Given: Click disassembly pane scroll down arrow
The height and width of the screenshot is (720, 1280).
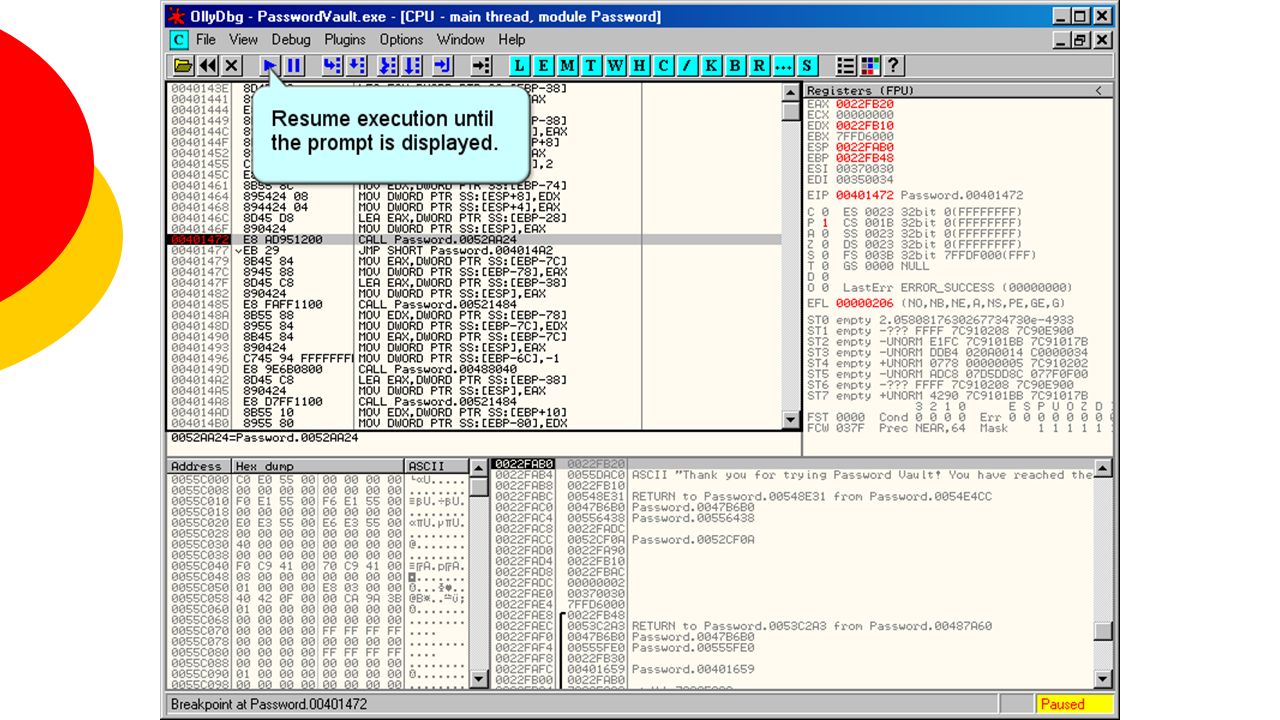Looking at the screenshot, I should pyautogui.click(x=791, y=422).
